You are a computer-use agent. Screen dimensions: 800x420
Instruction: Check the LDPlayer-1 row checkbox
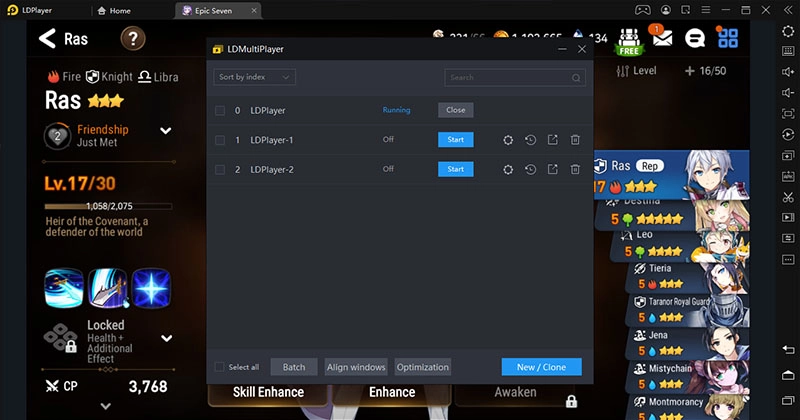coord(220,140)
